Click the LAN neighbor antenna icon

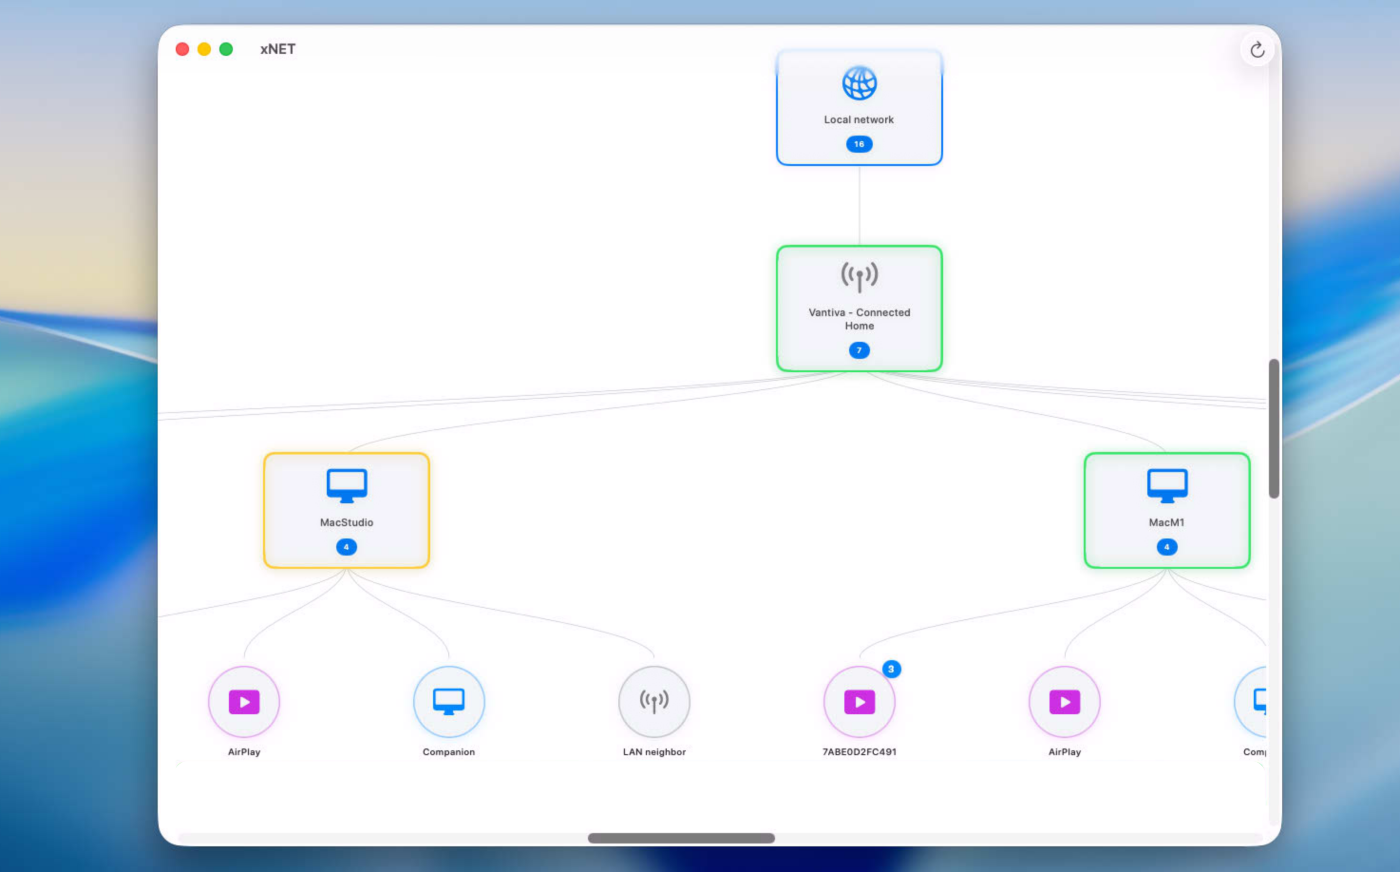(654, 702)
